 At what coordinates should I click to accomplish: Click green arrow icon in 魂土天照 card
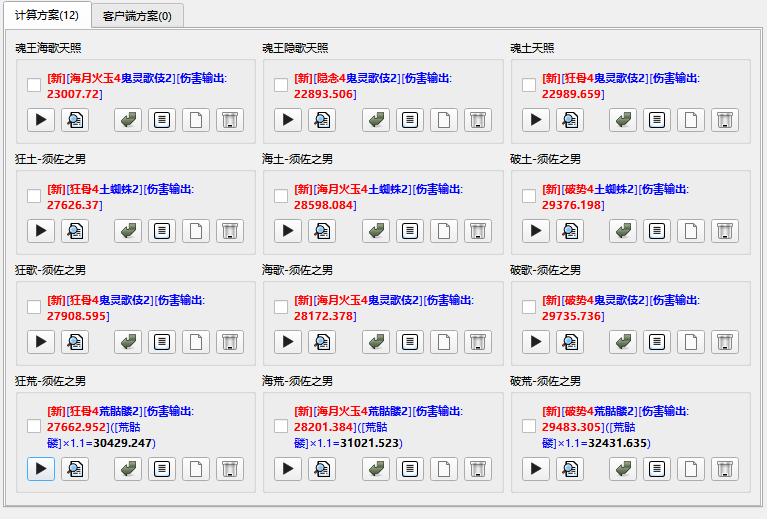(623, 120)
